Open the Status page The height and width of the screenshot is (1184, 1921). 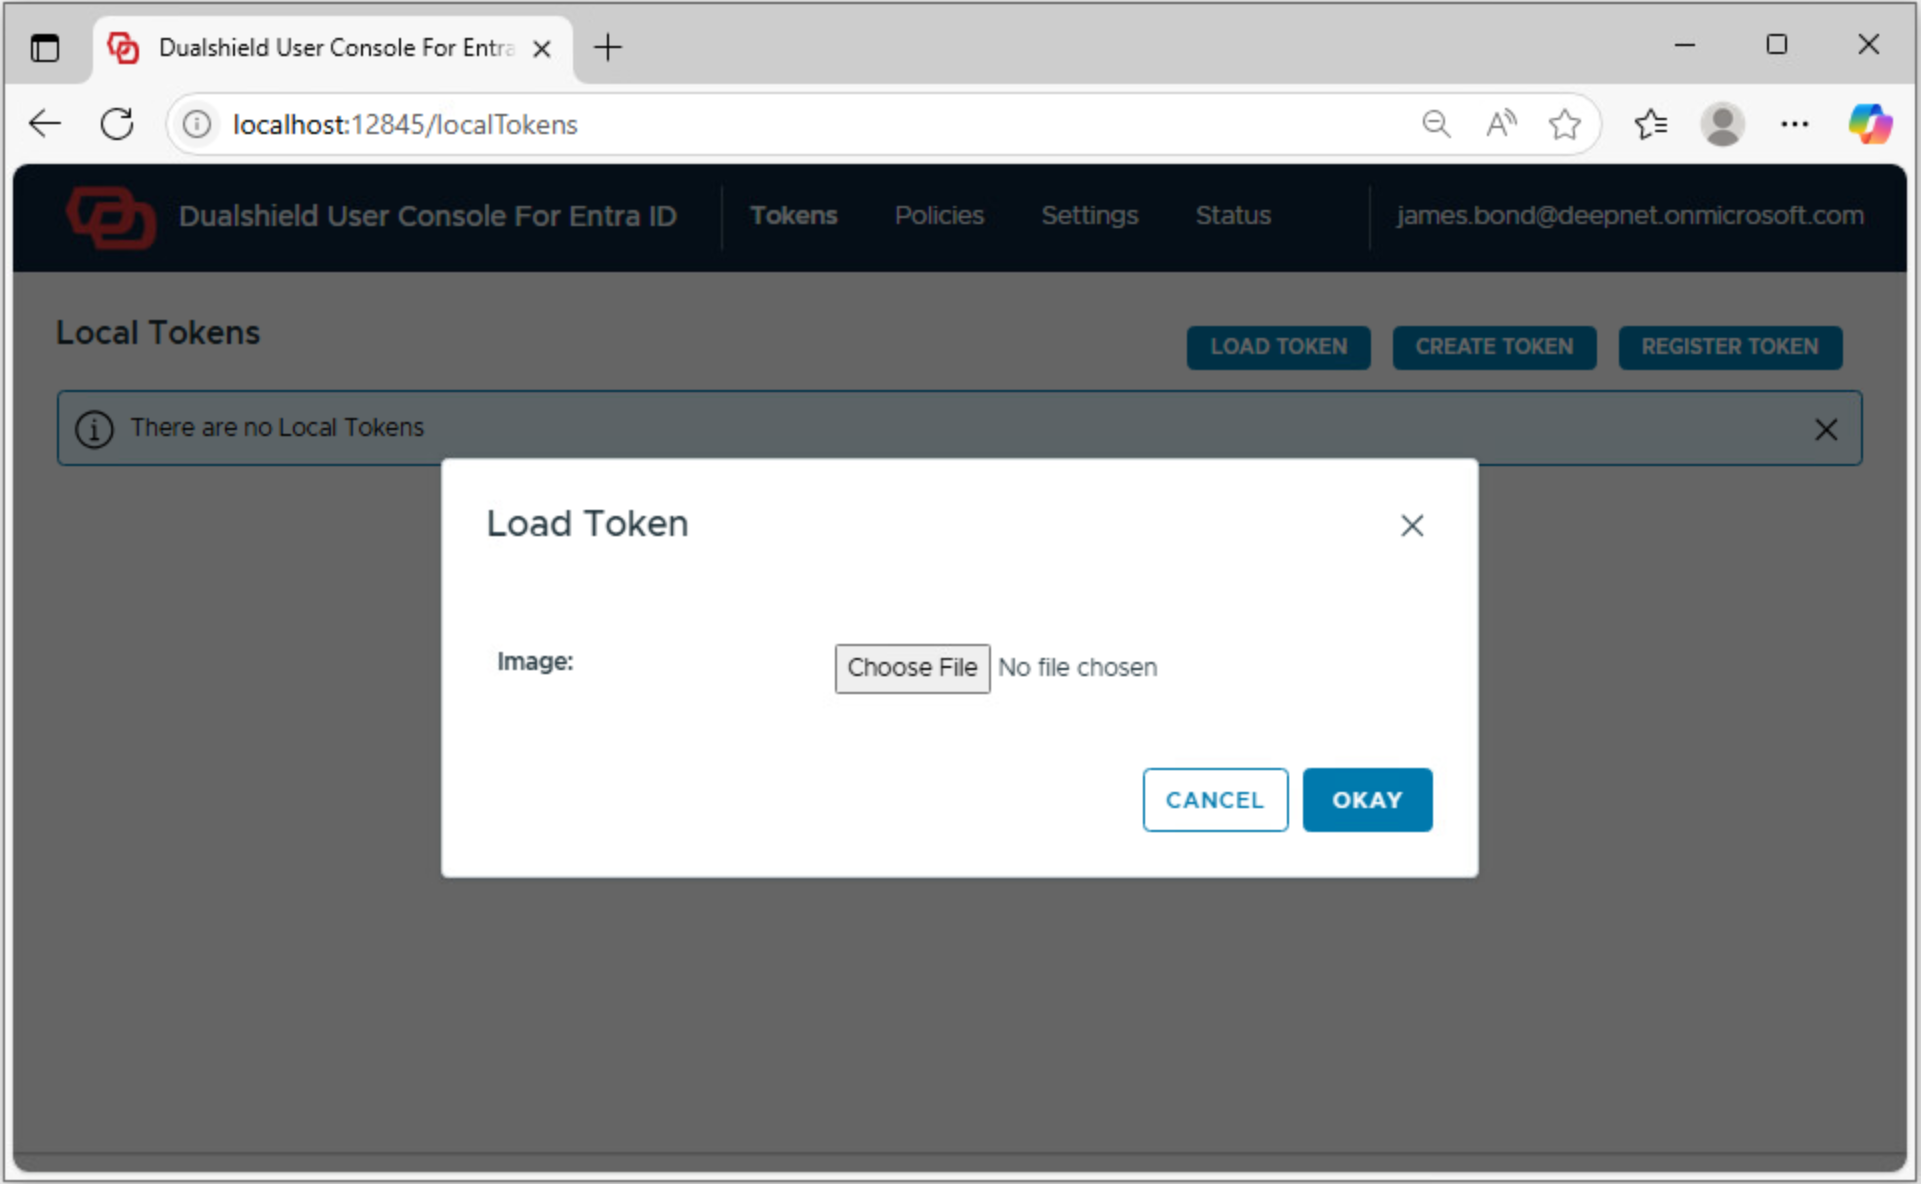coord(1232,216)
